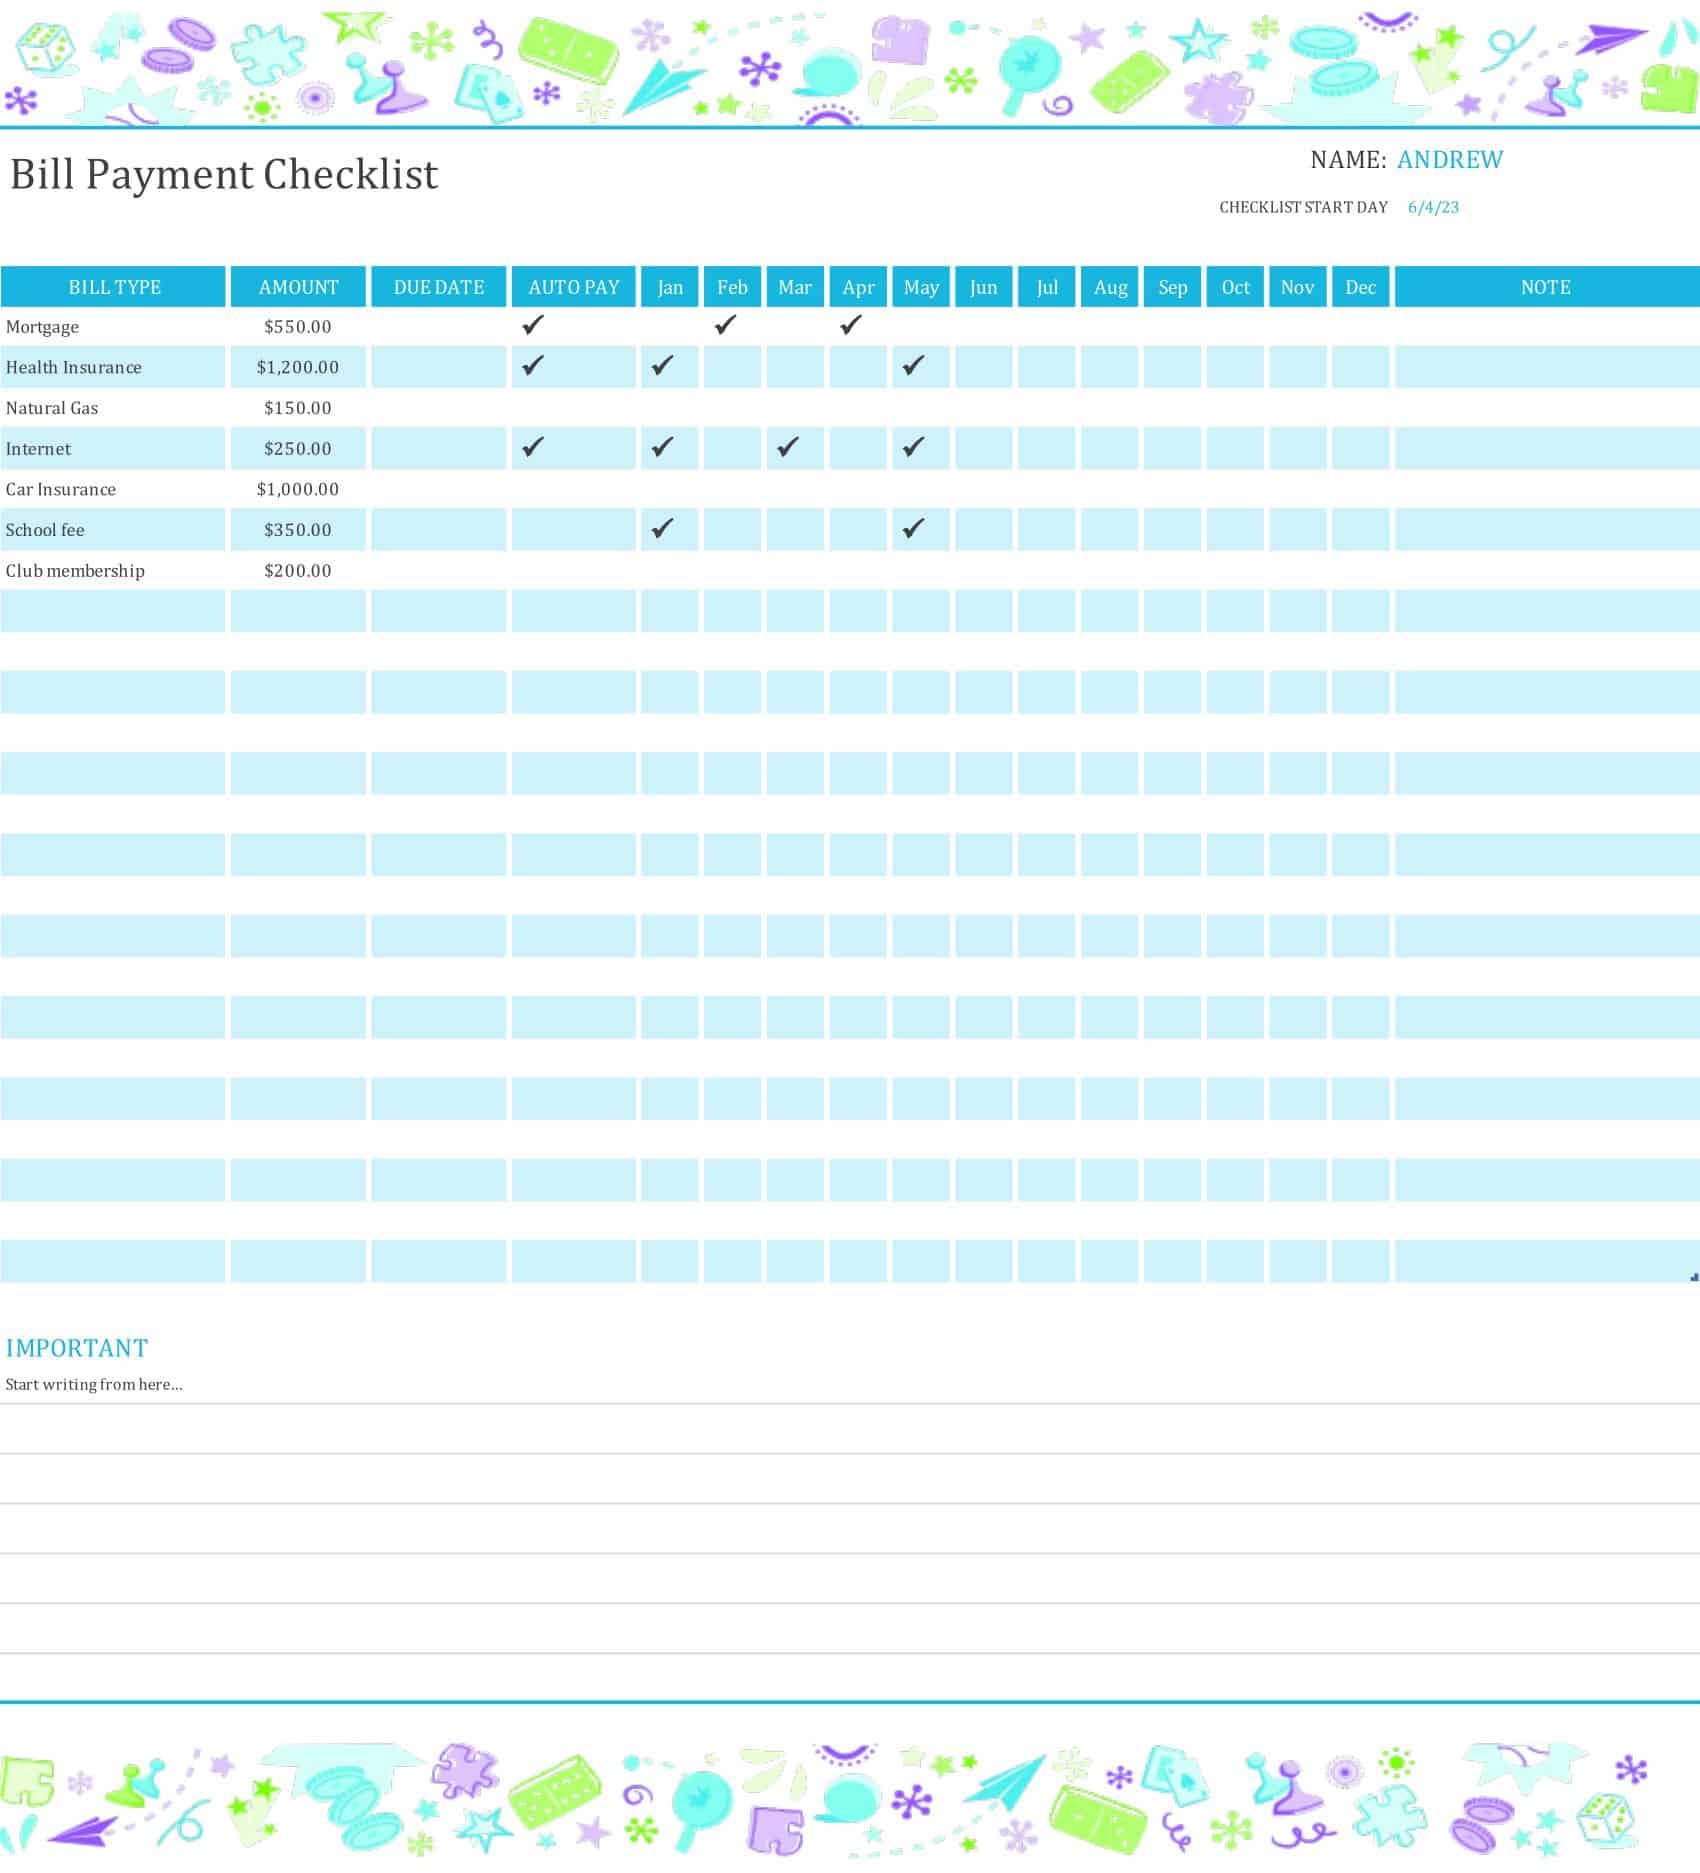This screenshot has width=1700, height=1873.
Task: Click the $550.00 Mortgage amount
Action: (298, 326)
